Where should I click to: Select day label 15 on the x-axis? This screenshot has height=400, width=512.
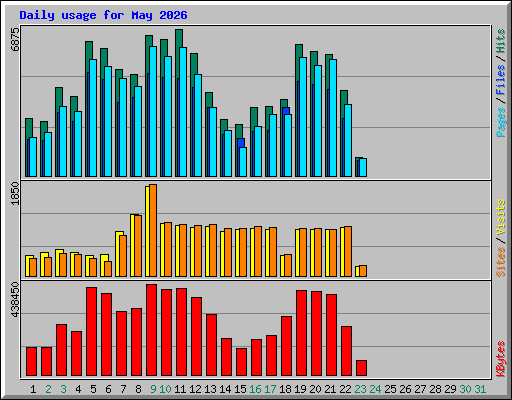[x=240, y=389]
